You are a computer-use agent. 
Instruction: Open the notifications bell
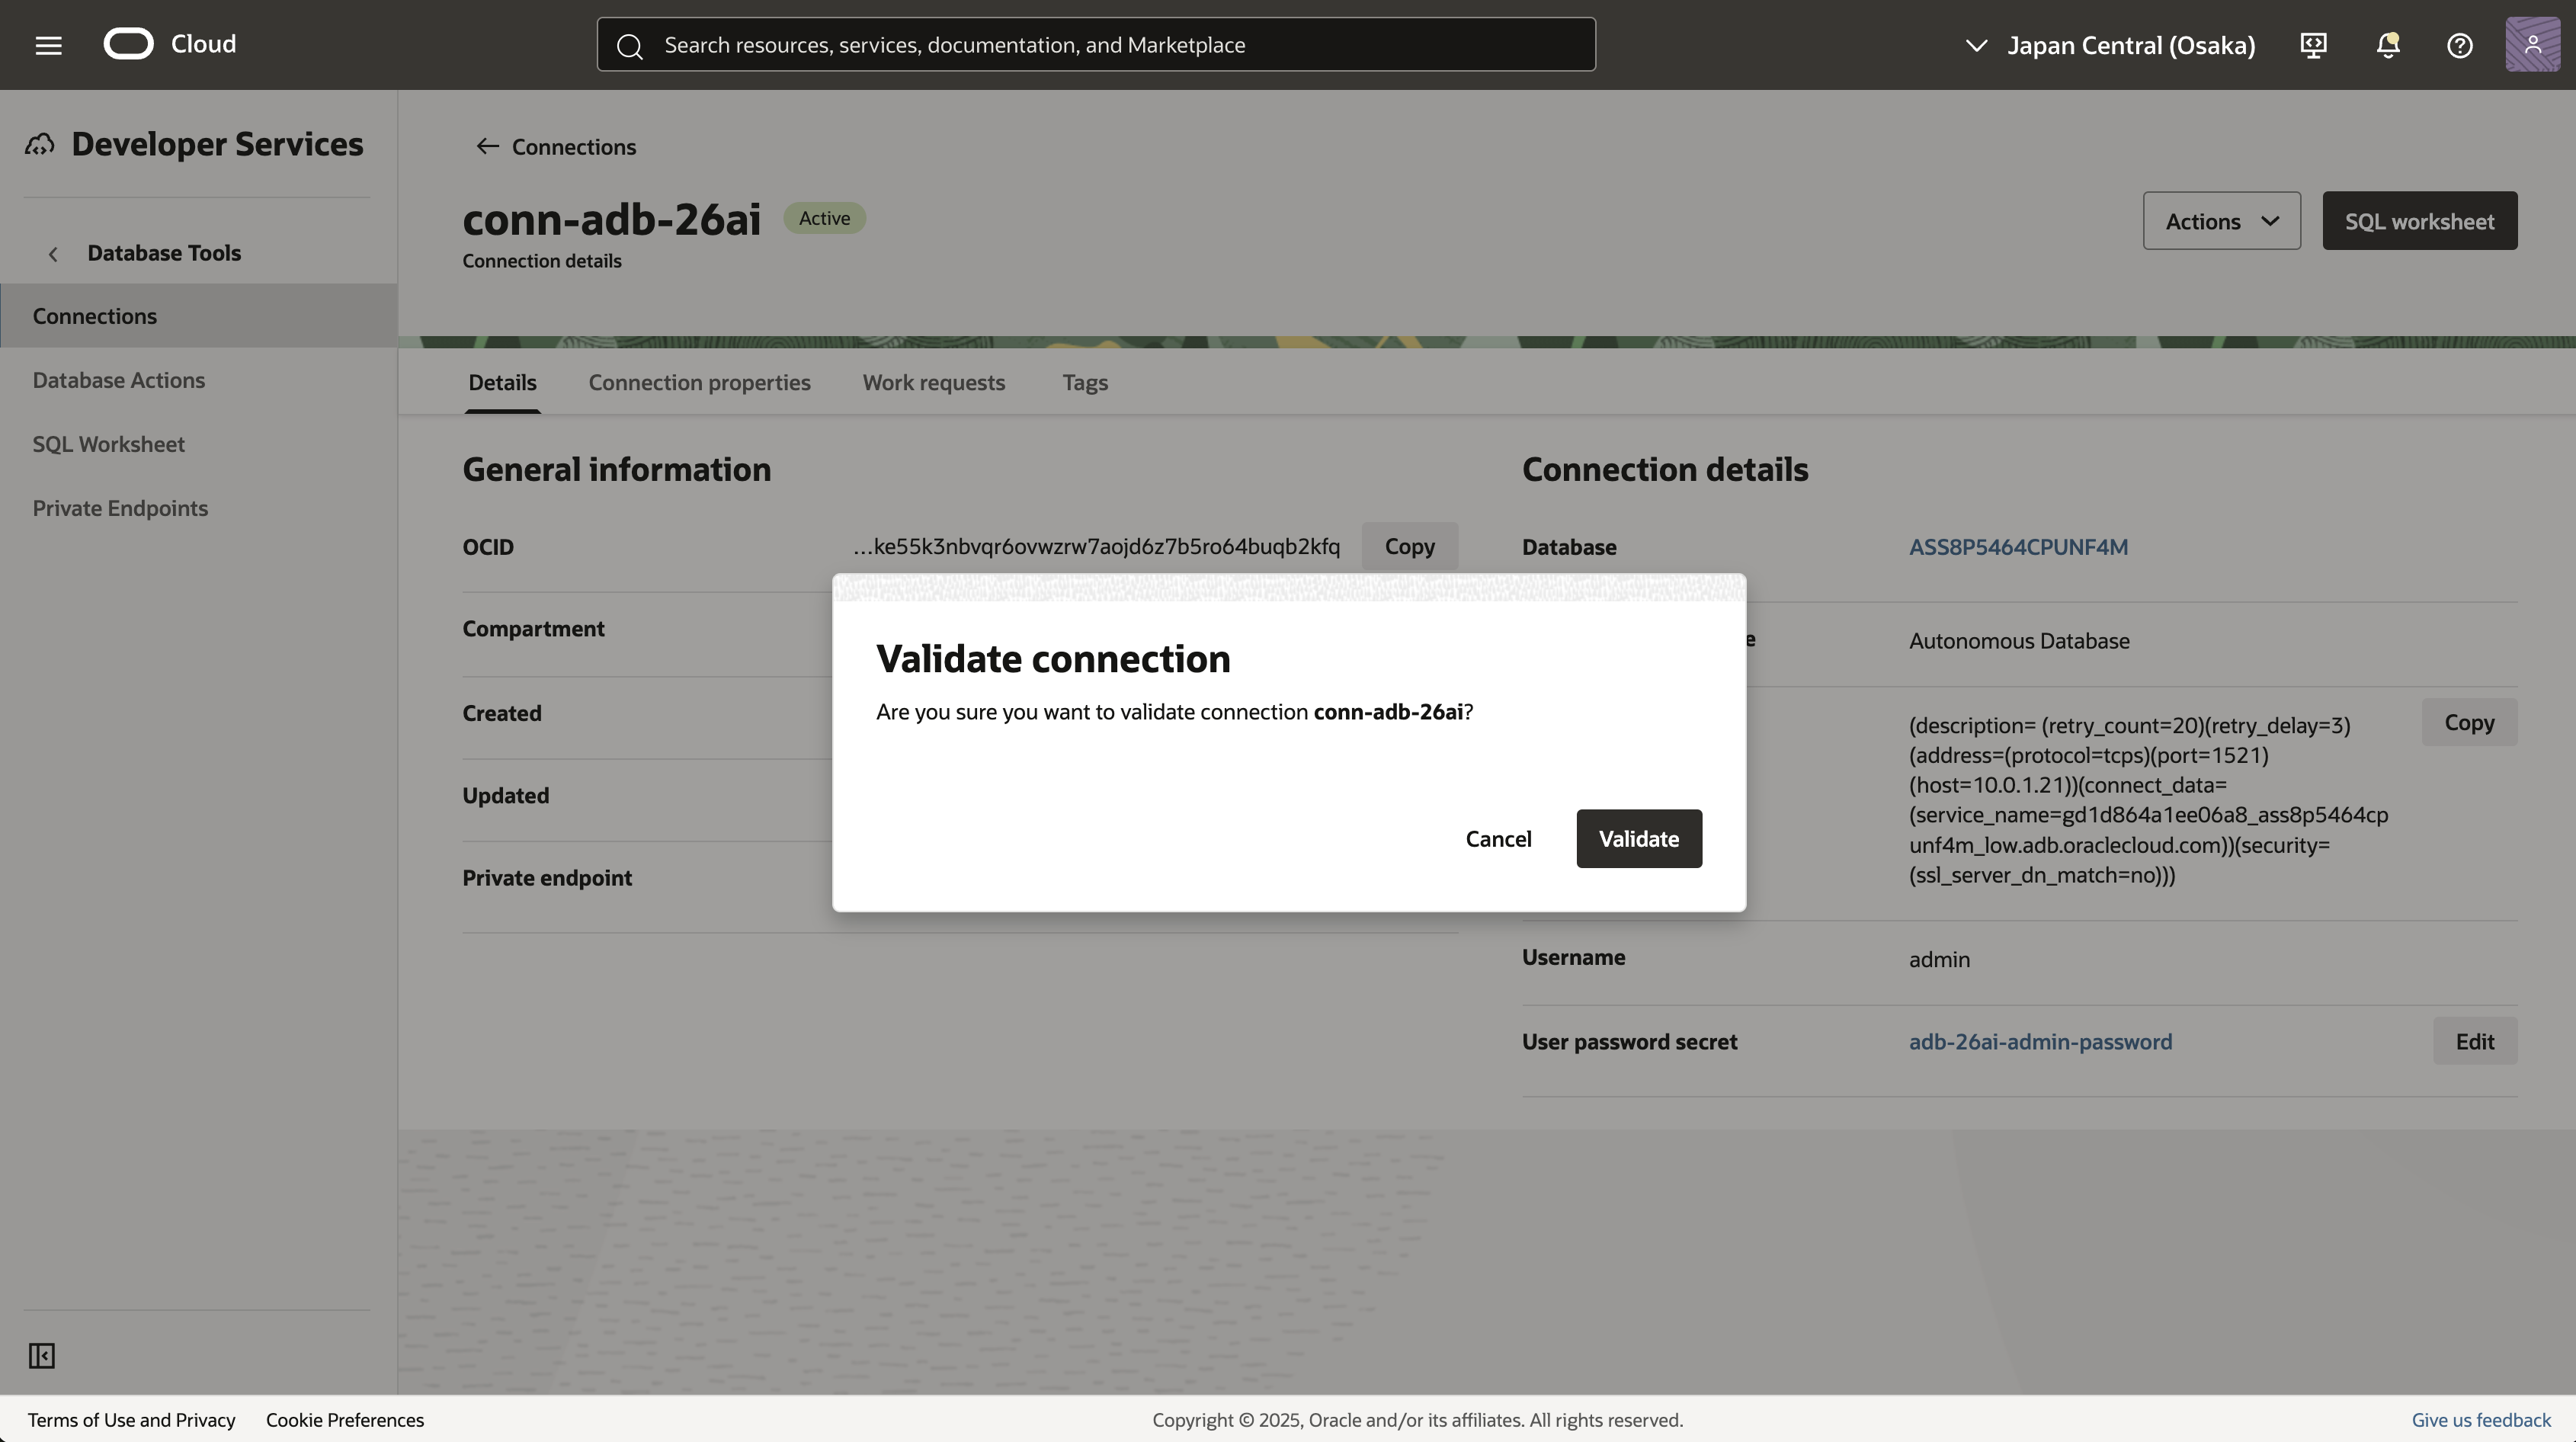point(2387,45)
